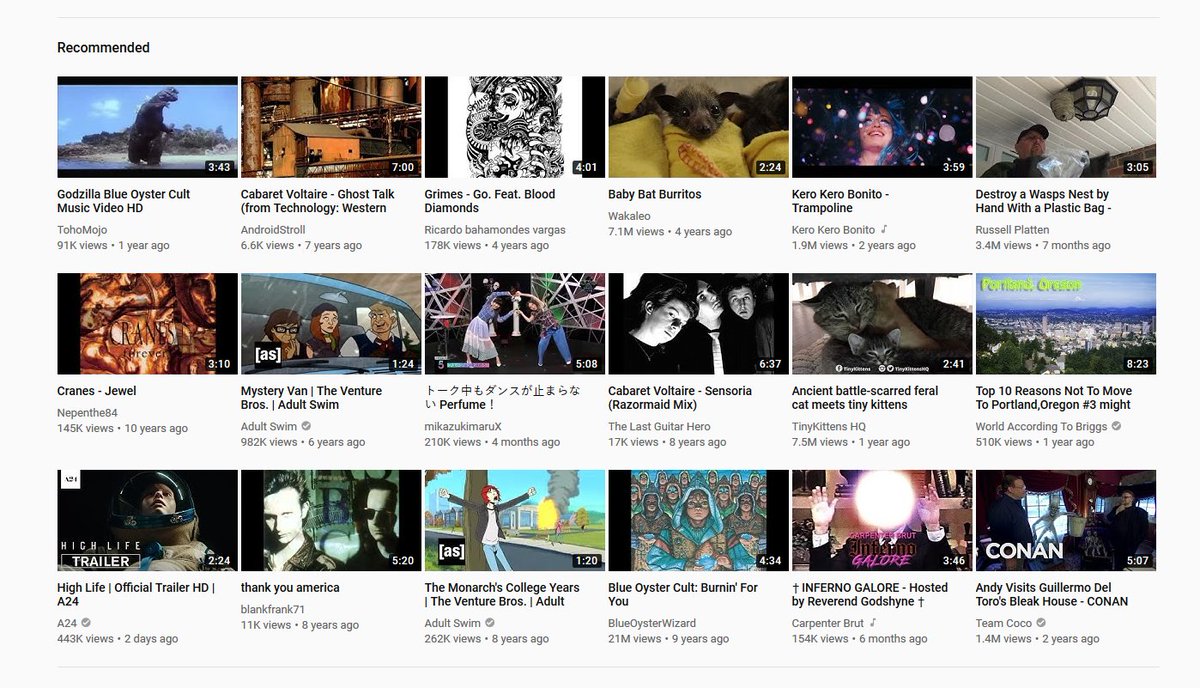Click the Blue Oyster Cult: Burnin' For You title
Image resolution: width=1200 pixels, height=688 pixels.
[x=683, y=595]
